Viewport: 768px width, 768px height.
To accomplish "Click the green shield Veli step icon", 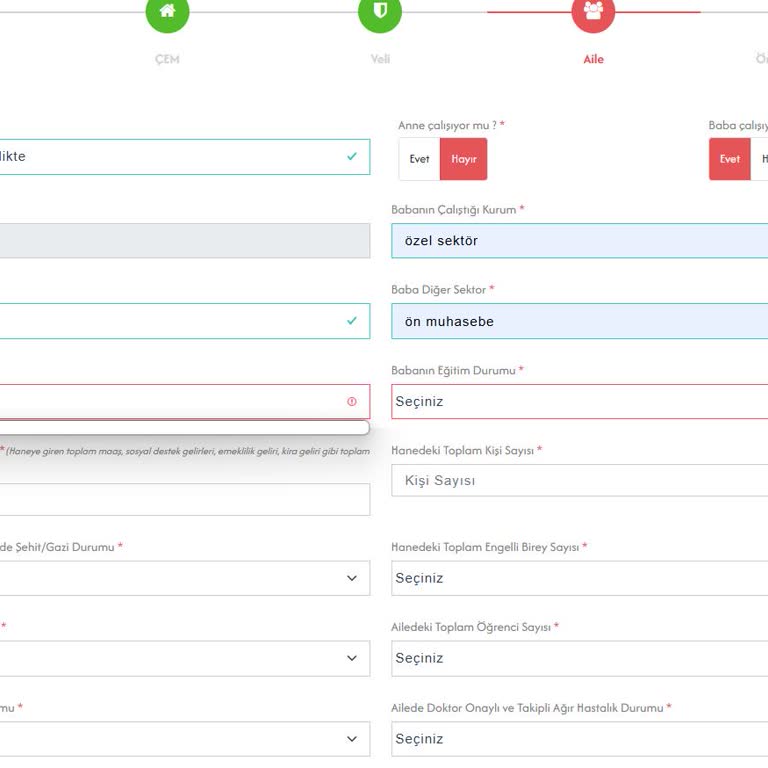I will tap(380, 12).
